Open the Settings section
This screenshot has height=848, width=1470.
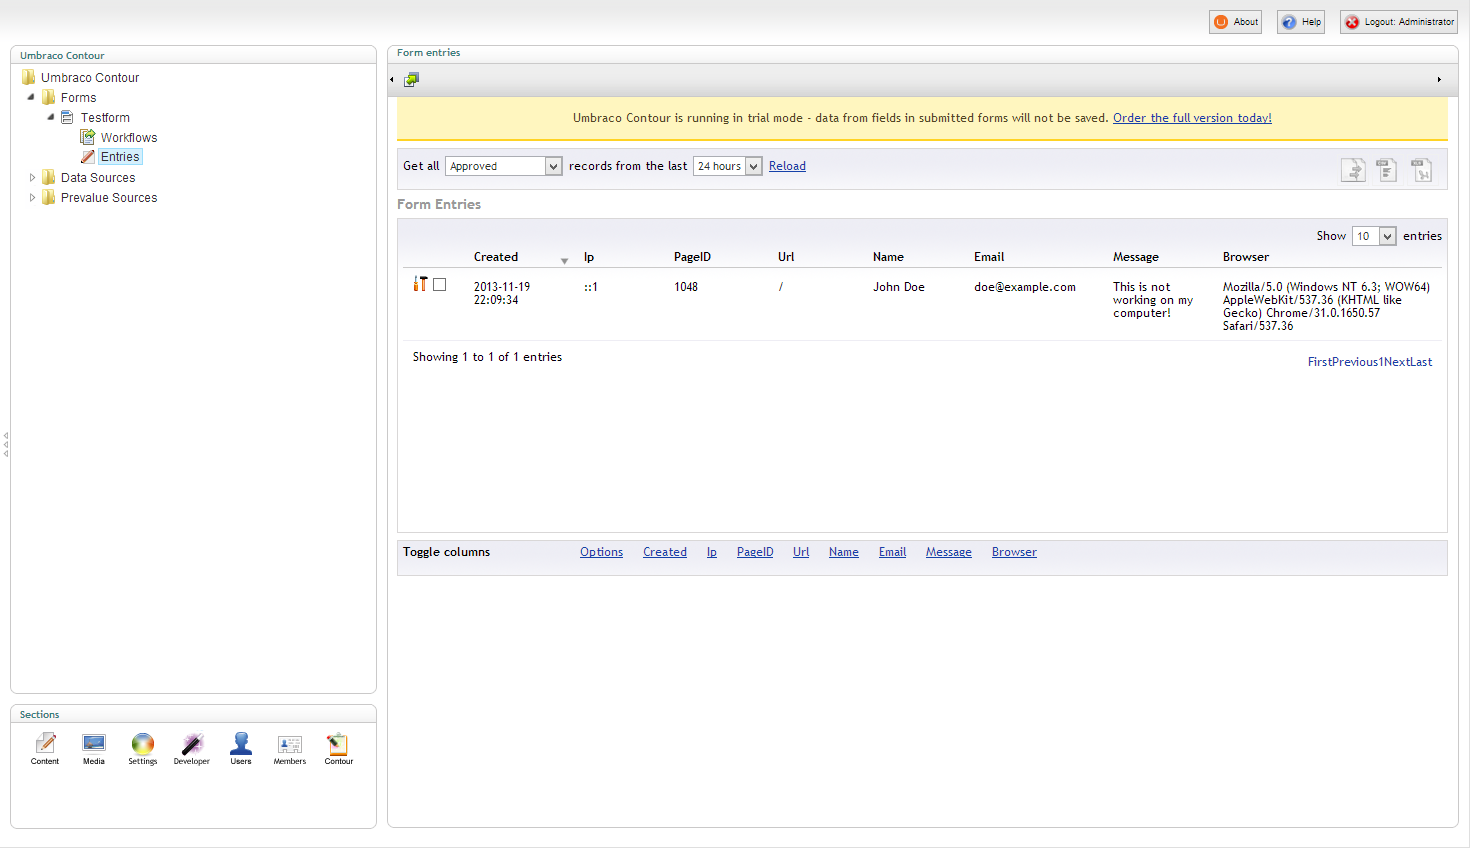tap(143, 749)
